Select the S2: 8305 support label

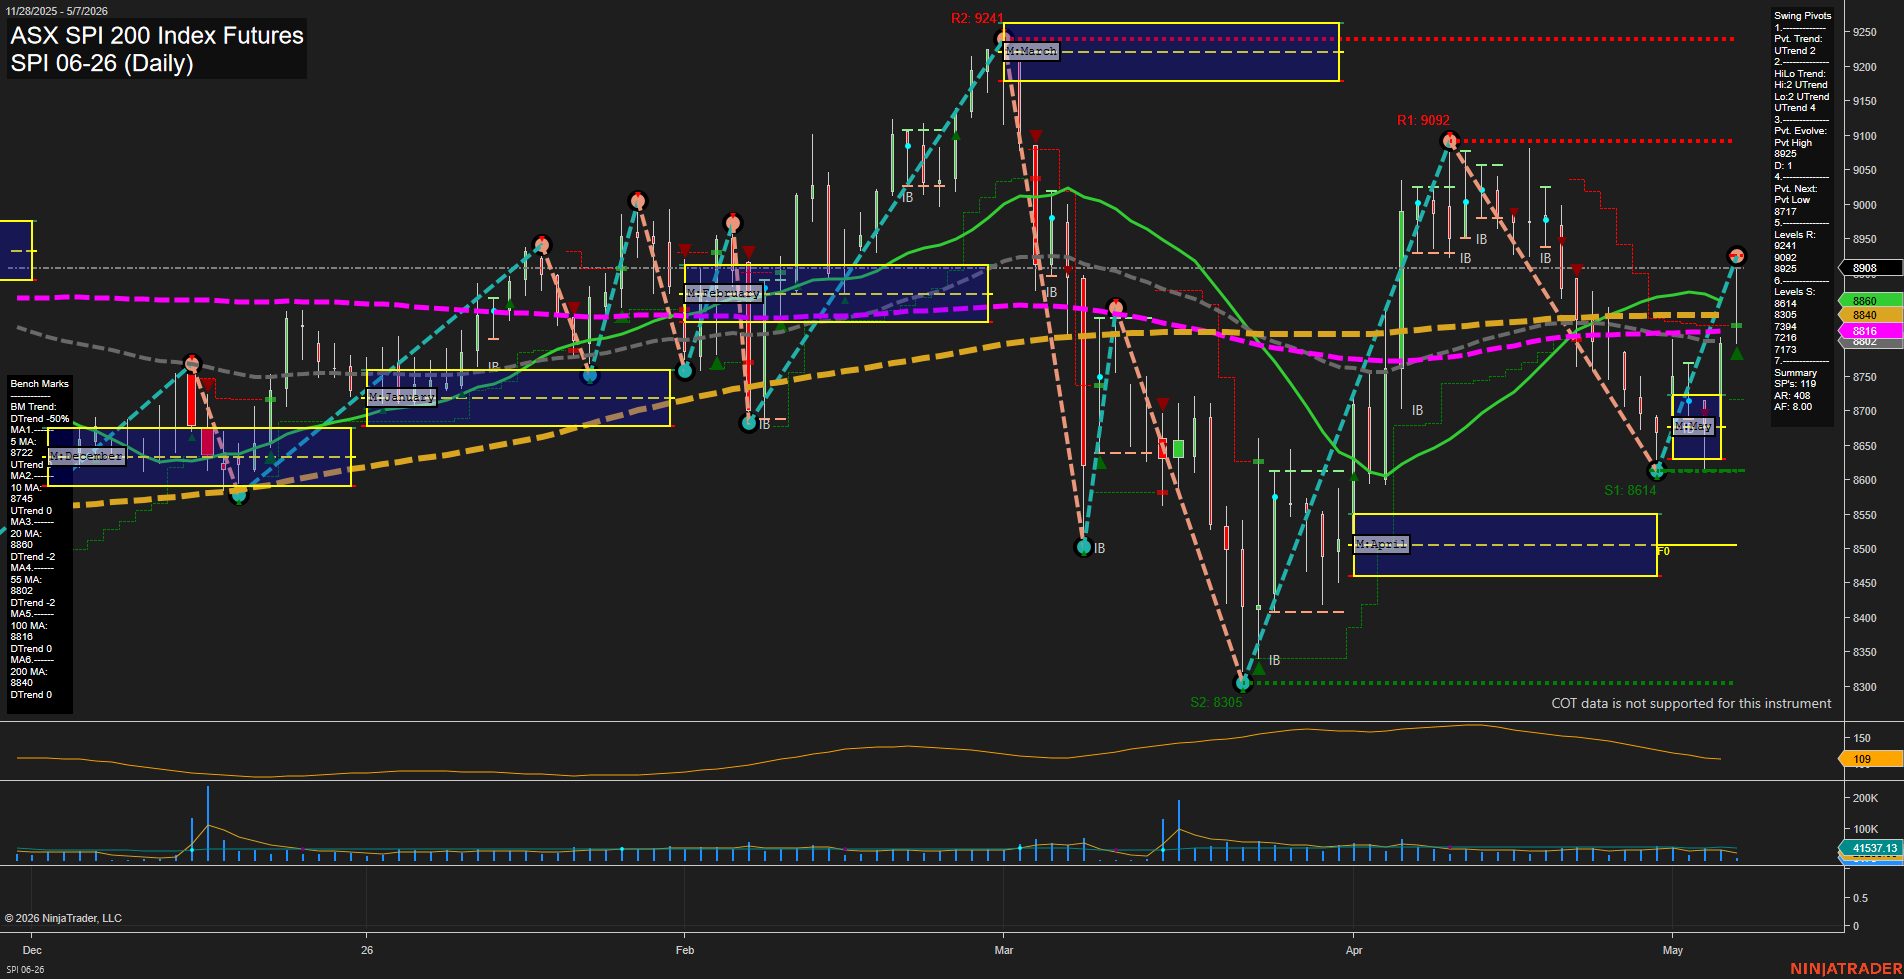[1216, 702]
